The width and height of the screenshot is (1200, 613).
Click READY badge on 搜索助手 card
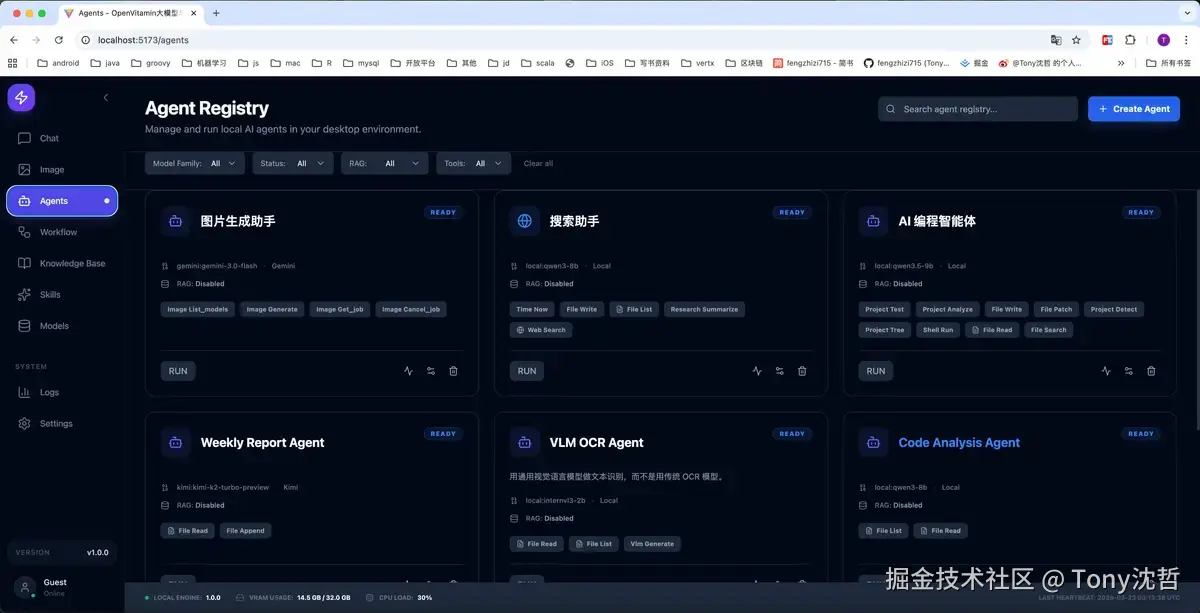tap(792, 212)
